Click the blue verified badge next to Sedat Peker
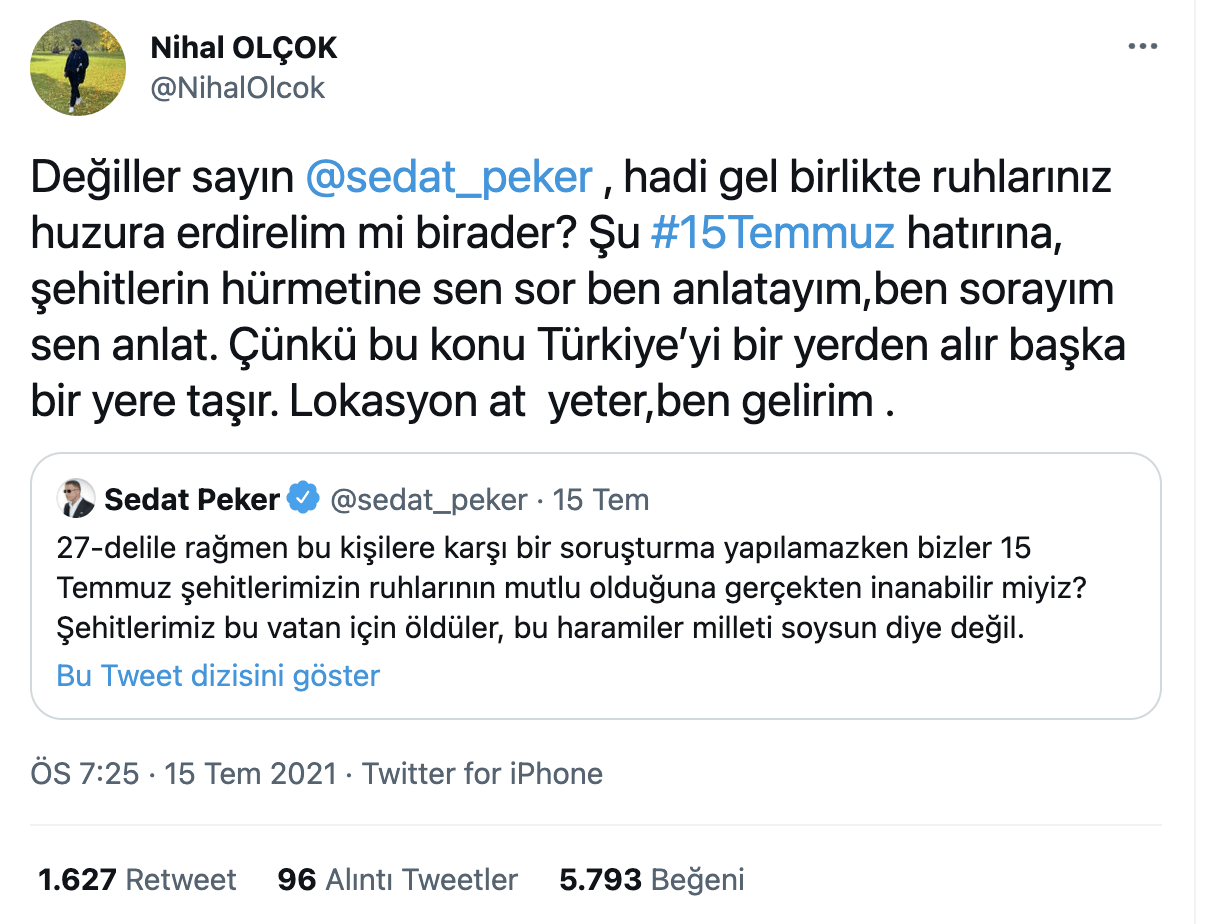 (x=304, y=499)
